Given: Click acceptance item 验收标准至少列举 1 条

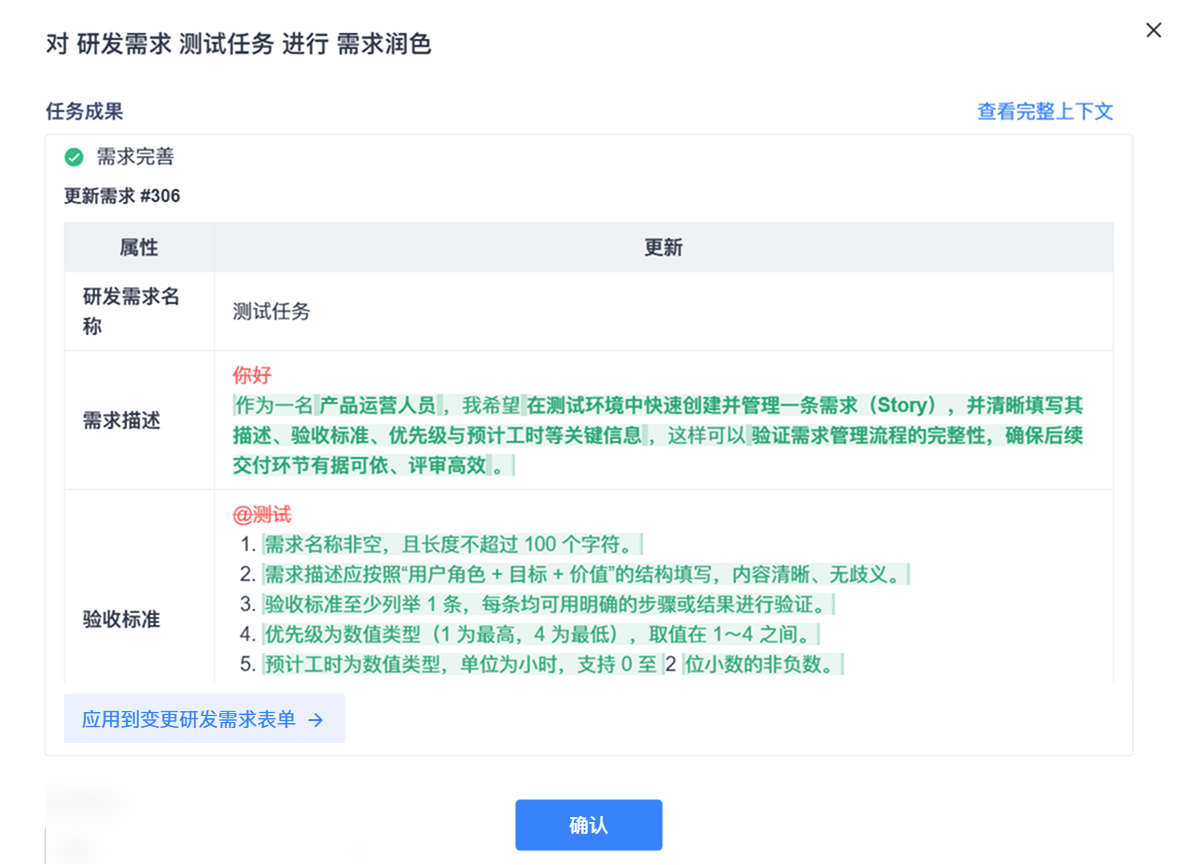Looking at the screenshot, I should tap(548, 604).
